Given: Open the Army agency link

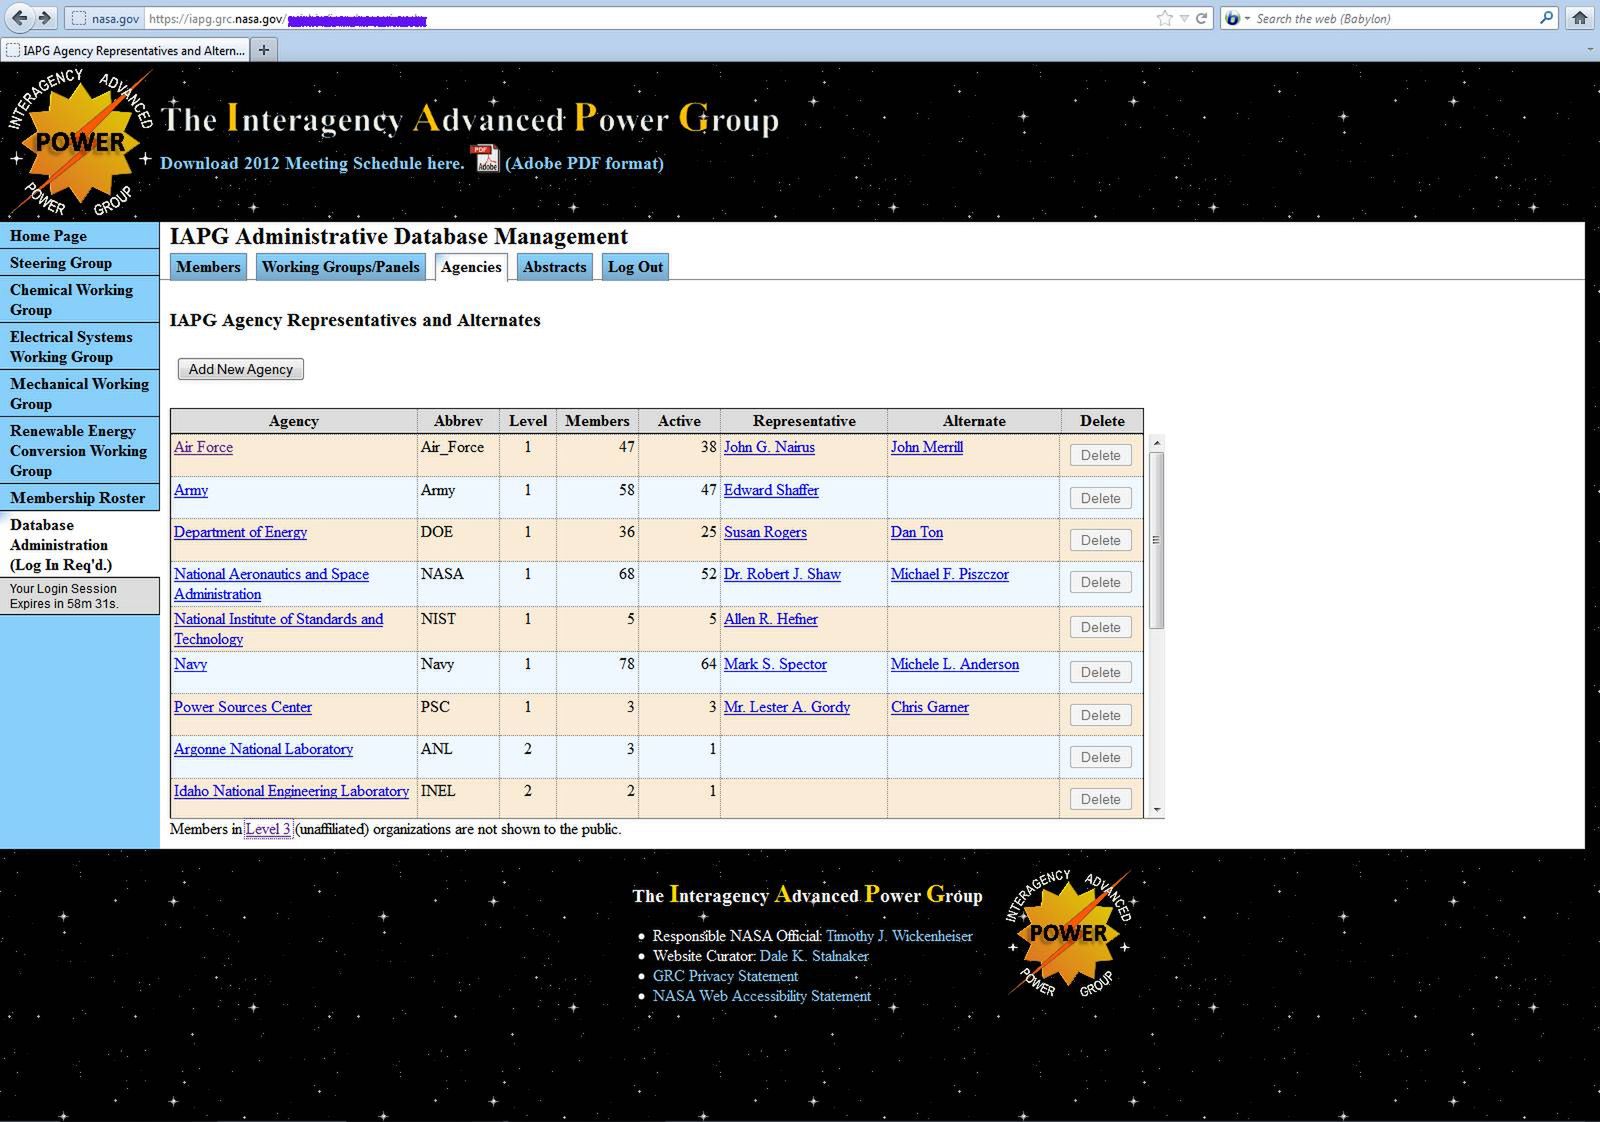Looking at the screenshot, I should [191, 490].
